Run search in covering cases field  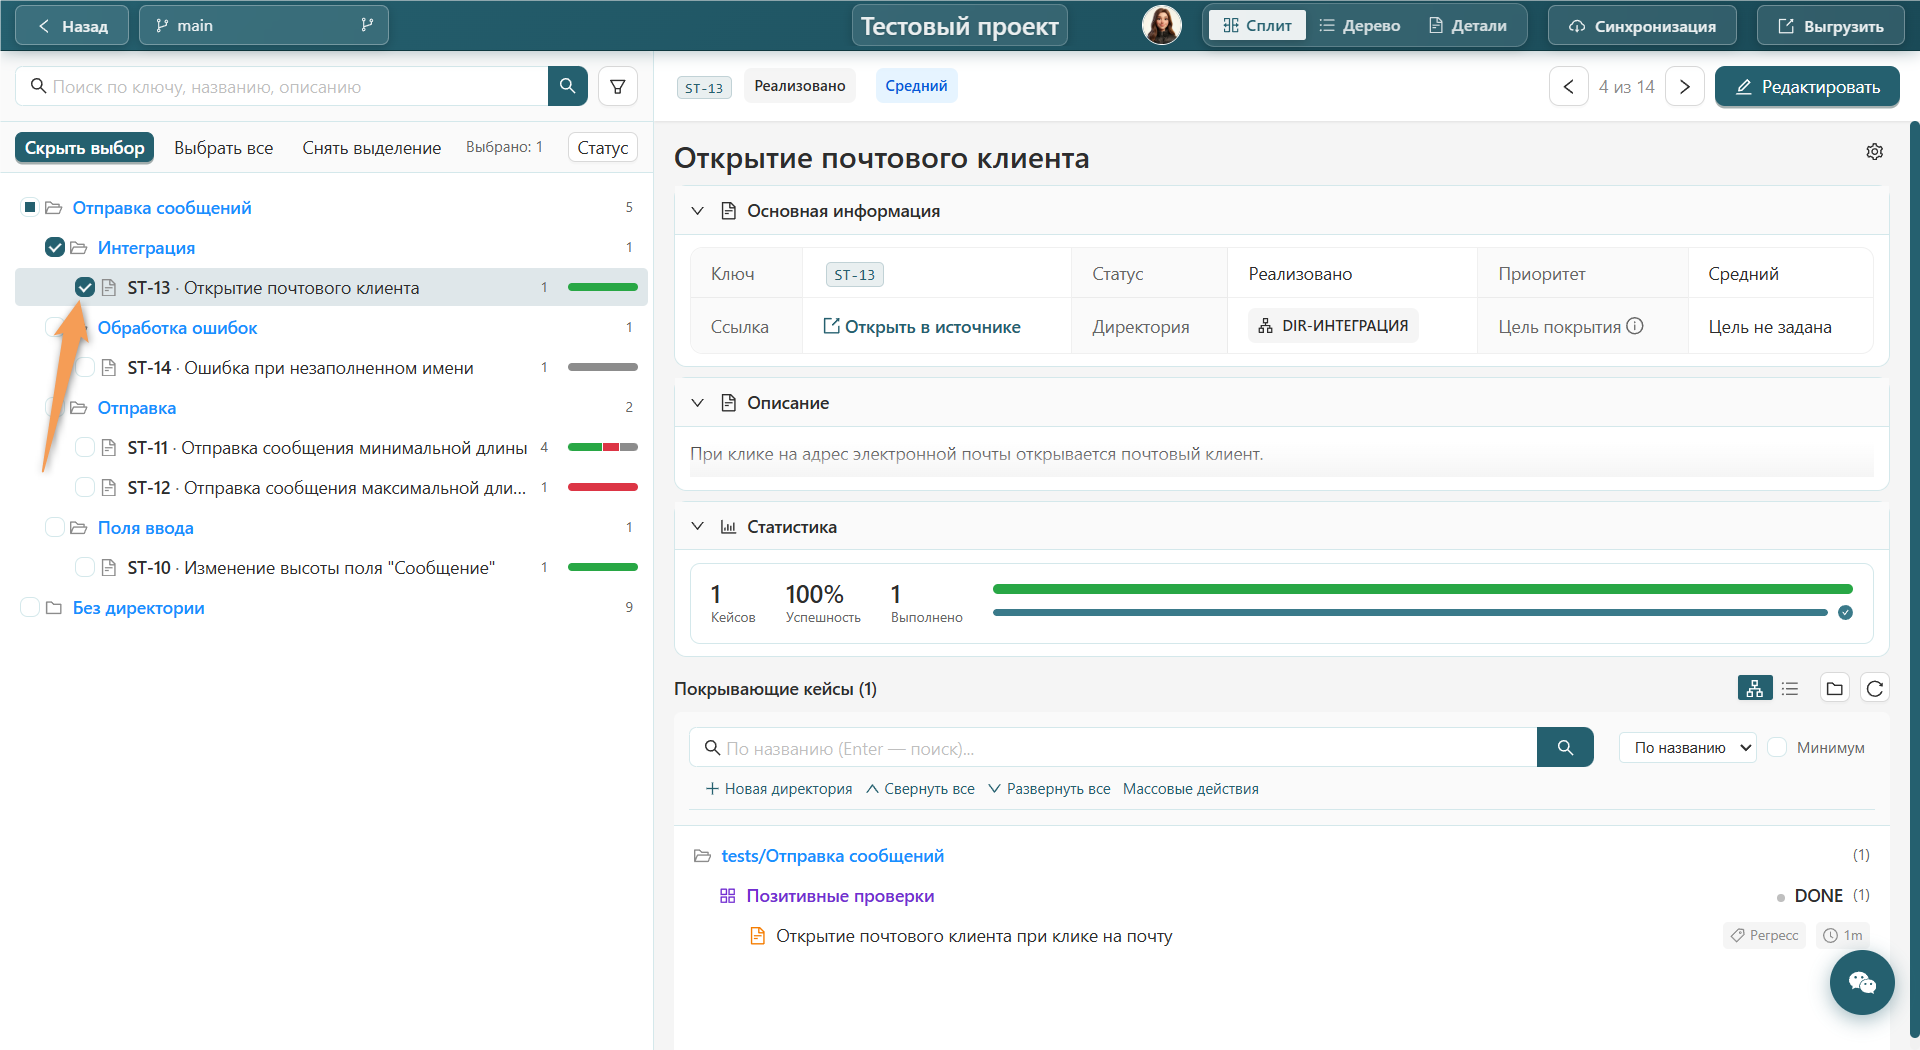click(1565, 747)
